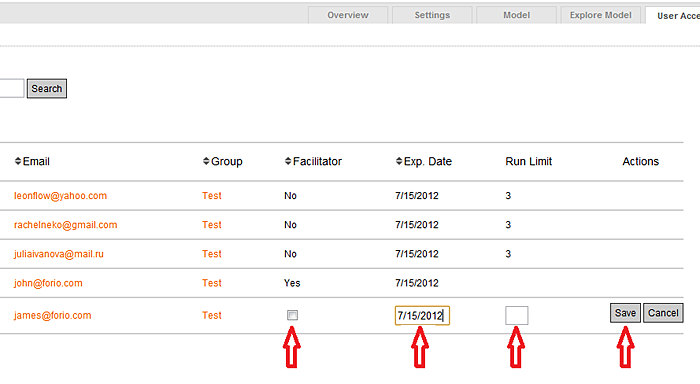This screenshot has height=384, width=700.
Task: Open Test group for rachelneko@gmail.com
Action: pos(212,225)
